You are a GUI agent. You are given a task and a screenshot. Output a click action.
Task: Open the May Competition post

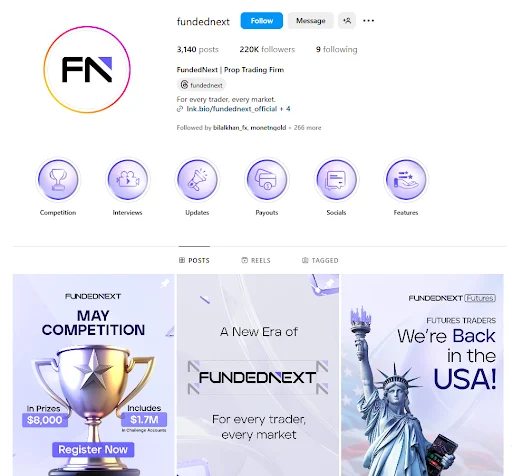pyautogui.click(x=93, y=375)
